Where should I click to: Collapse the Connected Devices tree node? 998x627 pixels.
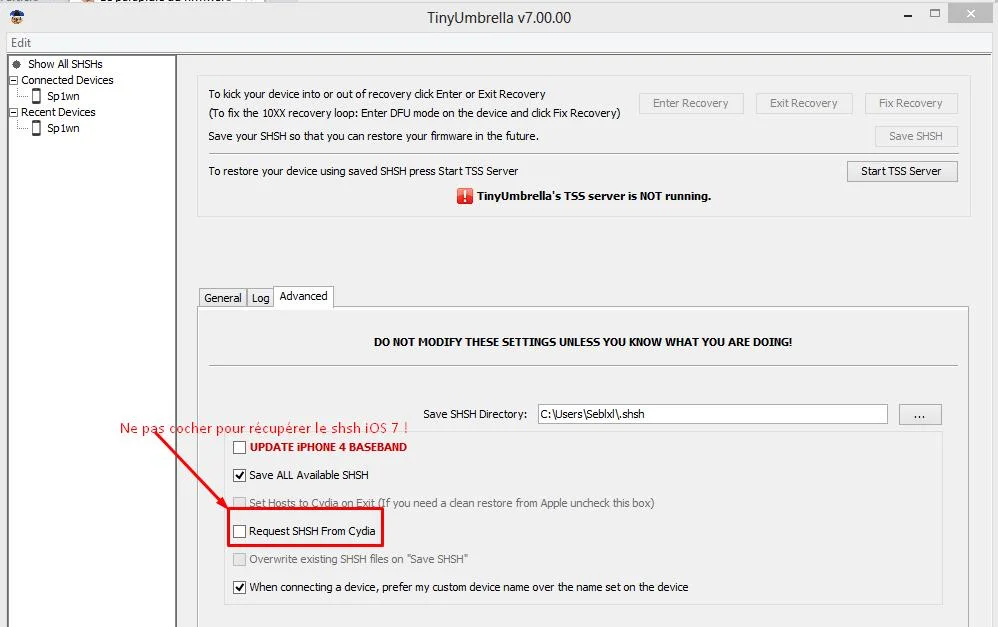pyautogui.click(x=13, y=80)
